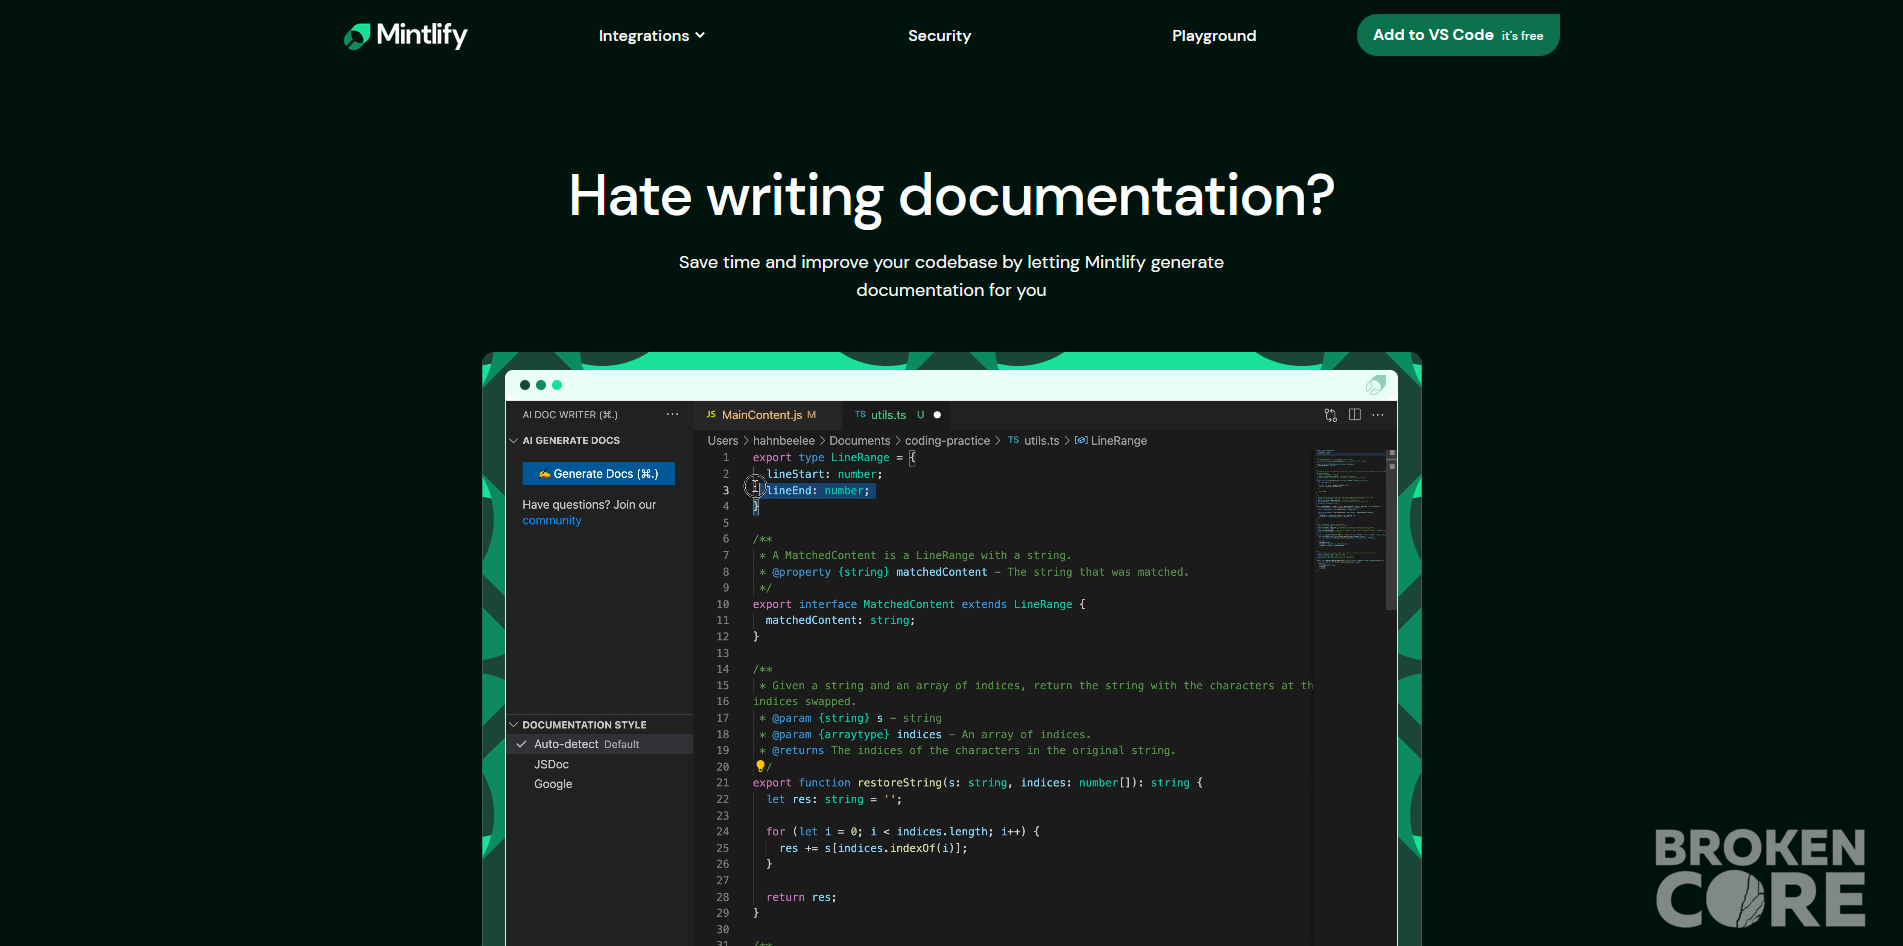This screenshot has width=1903, height=946.
Task: Collapse the Documentation Style section
Action: click(514, 725)
